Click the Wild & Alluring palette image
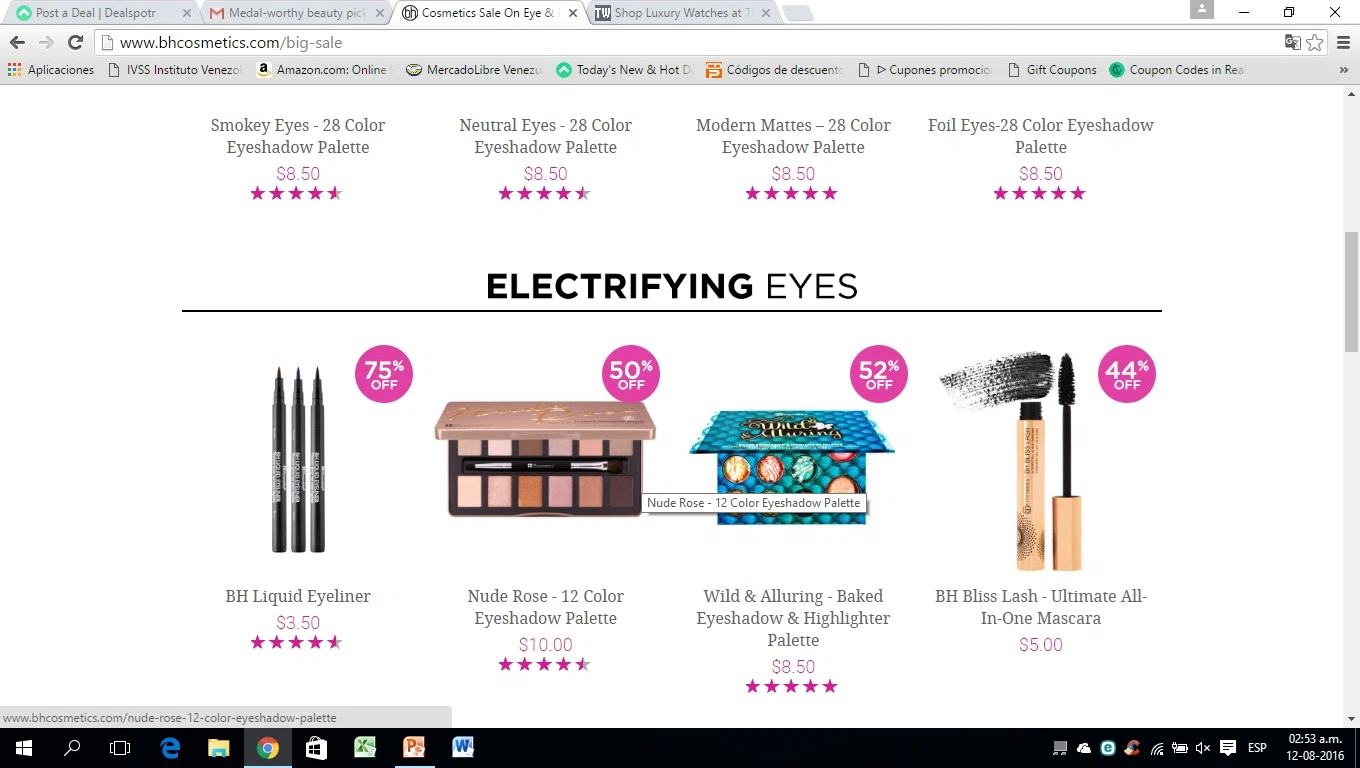 [792, 467]
